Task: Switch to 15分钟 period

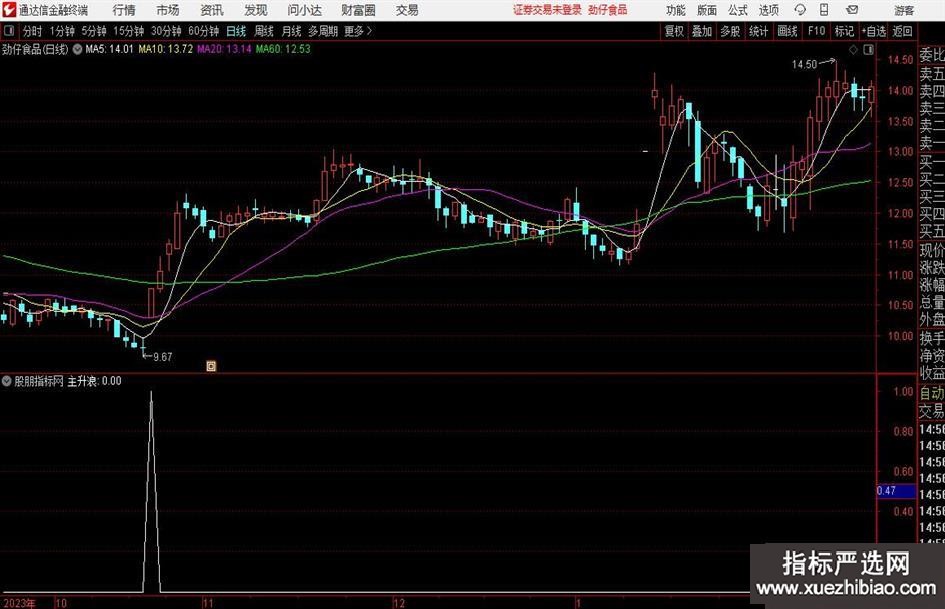Action: 128,31
